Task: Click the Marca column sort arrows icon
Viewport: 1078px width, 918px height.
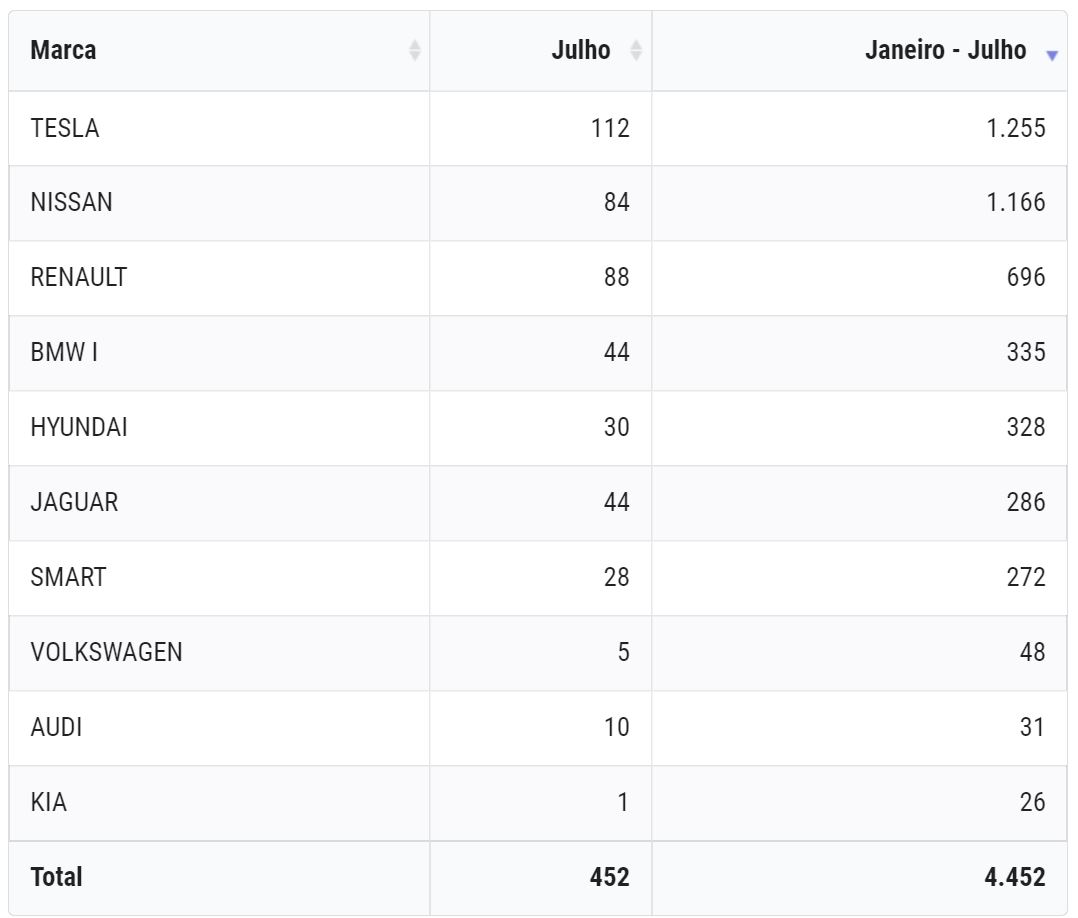Action: pyautogui.click(x=415, y=50)
